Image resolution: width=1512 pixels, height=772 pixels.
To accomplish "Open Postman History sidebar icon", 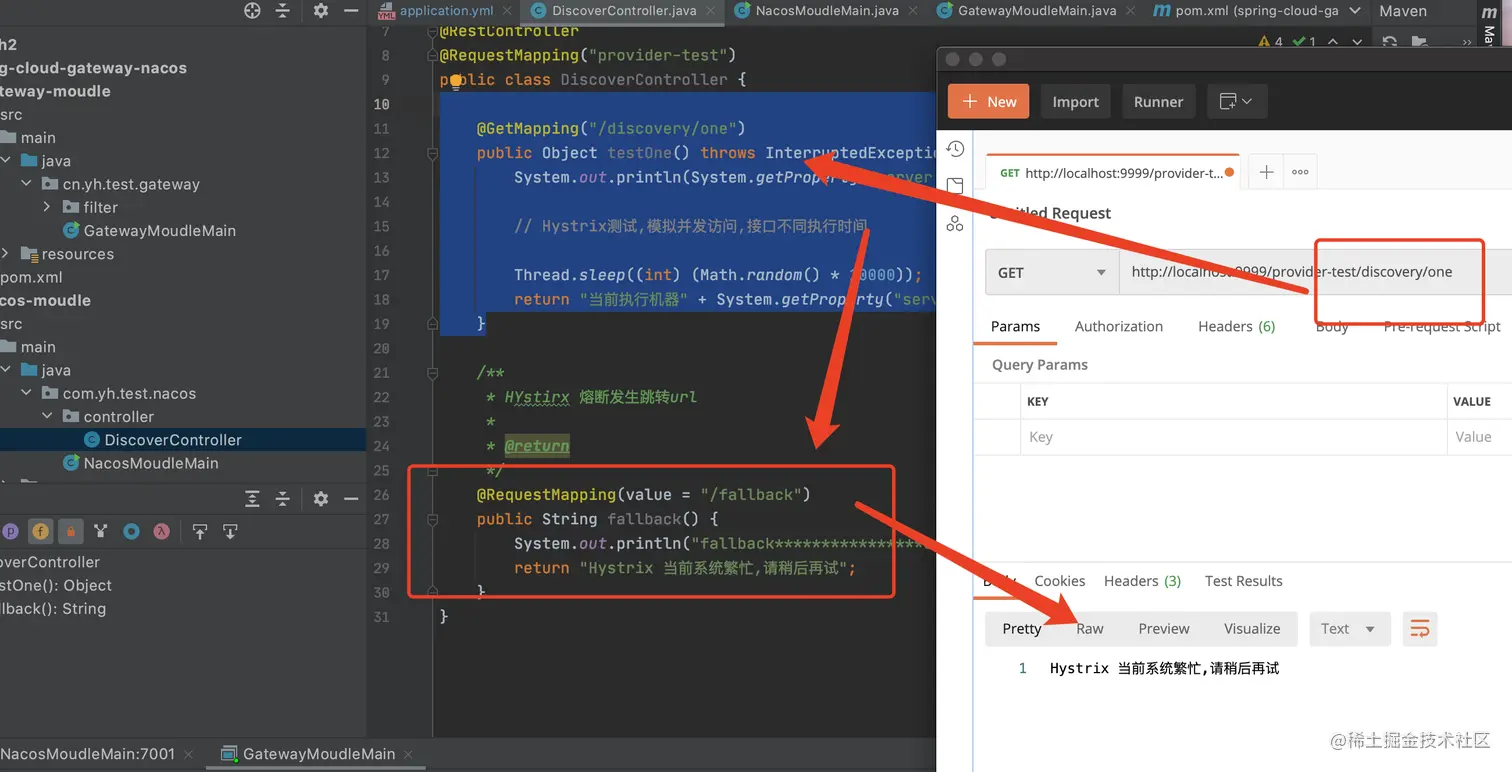I will 955,149.
